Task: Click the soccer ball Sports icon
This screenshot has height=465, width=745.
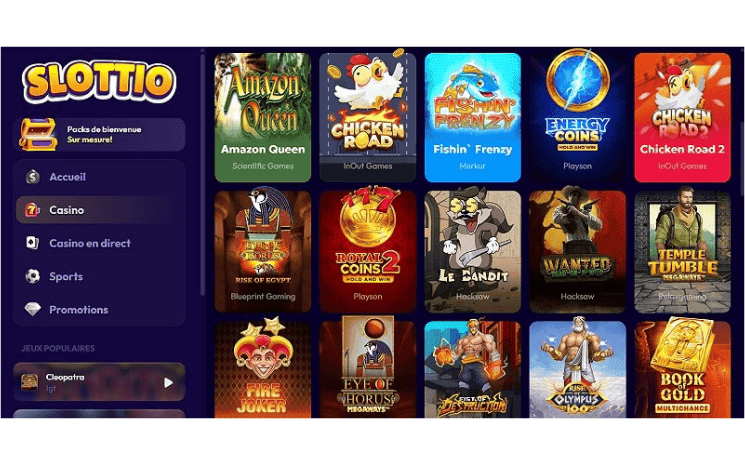Action: [32, 276]
